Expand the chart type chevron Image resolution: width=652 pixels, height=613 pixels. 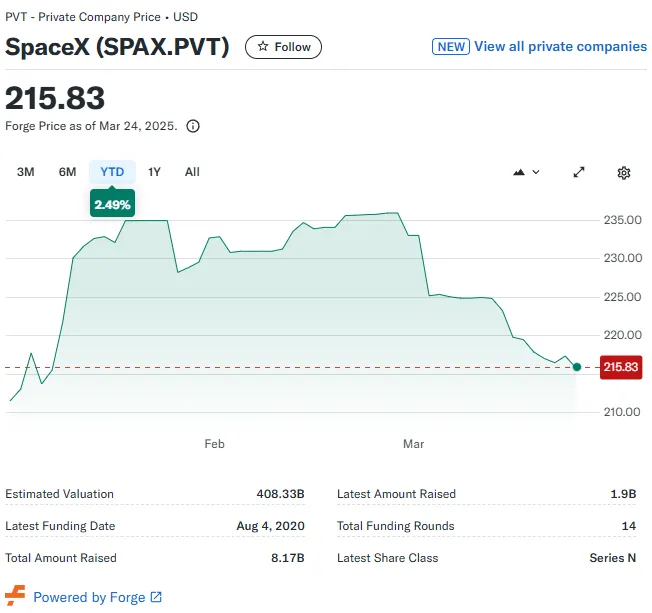pos(536,172)
